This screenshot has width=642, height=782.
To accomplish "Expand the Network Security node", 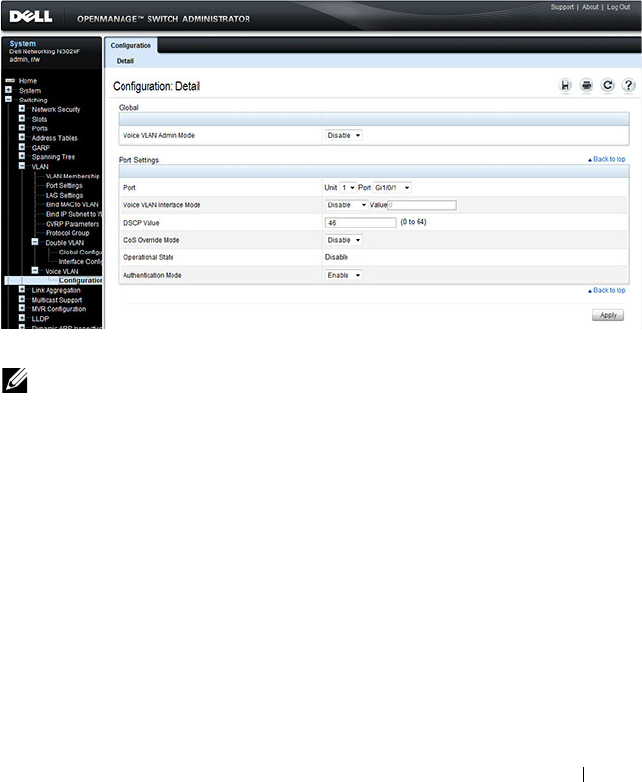I will coord(22,109).
